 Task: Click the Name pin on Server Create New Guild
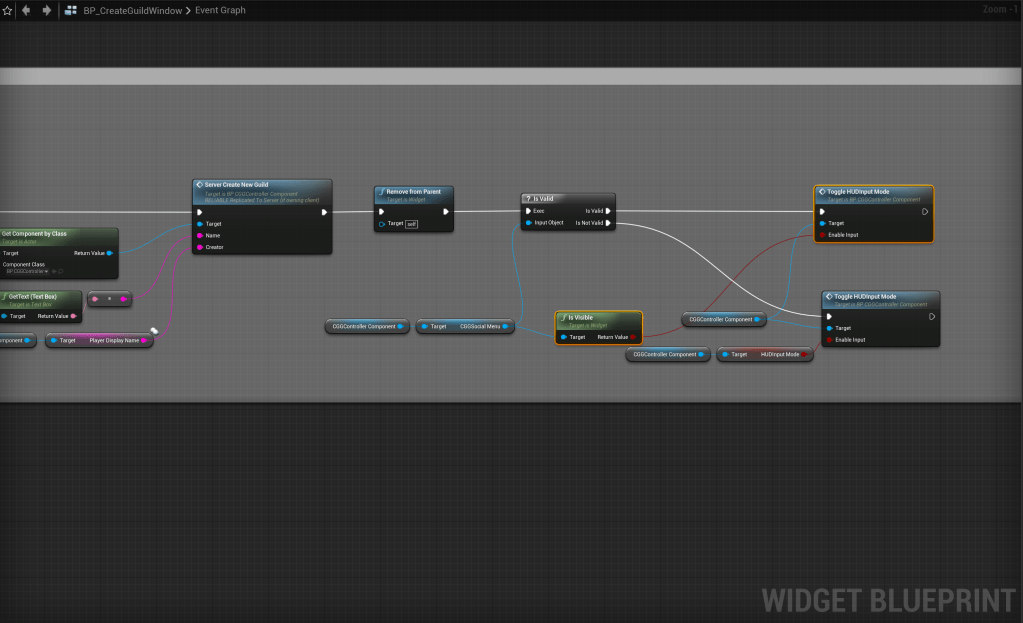point(200,235)
